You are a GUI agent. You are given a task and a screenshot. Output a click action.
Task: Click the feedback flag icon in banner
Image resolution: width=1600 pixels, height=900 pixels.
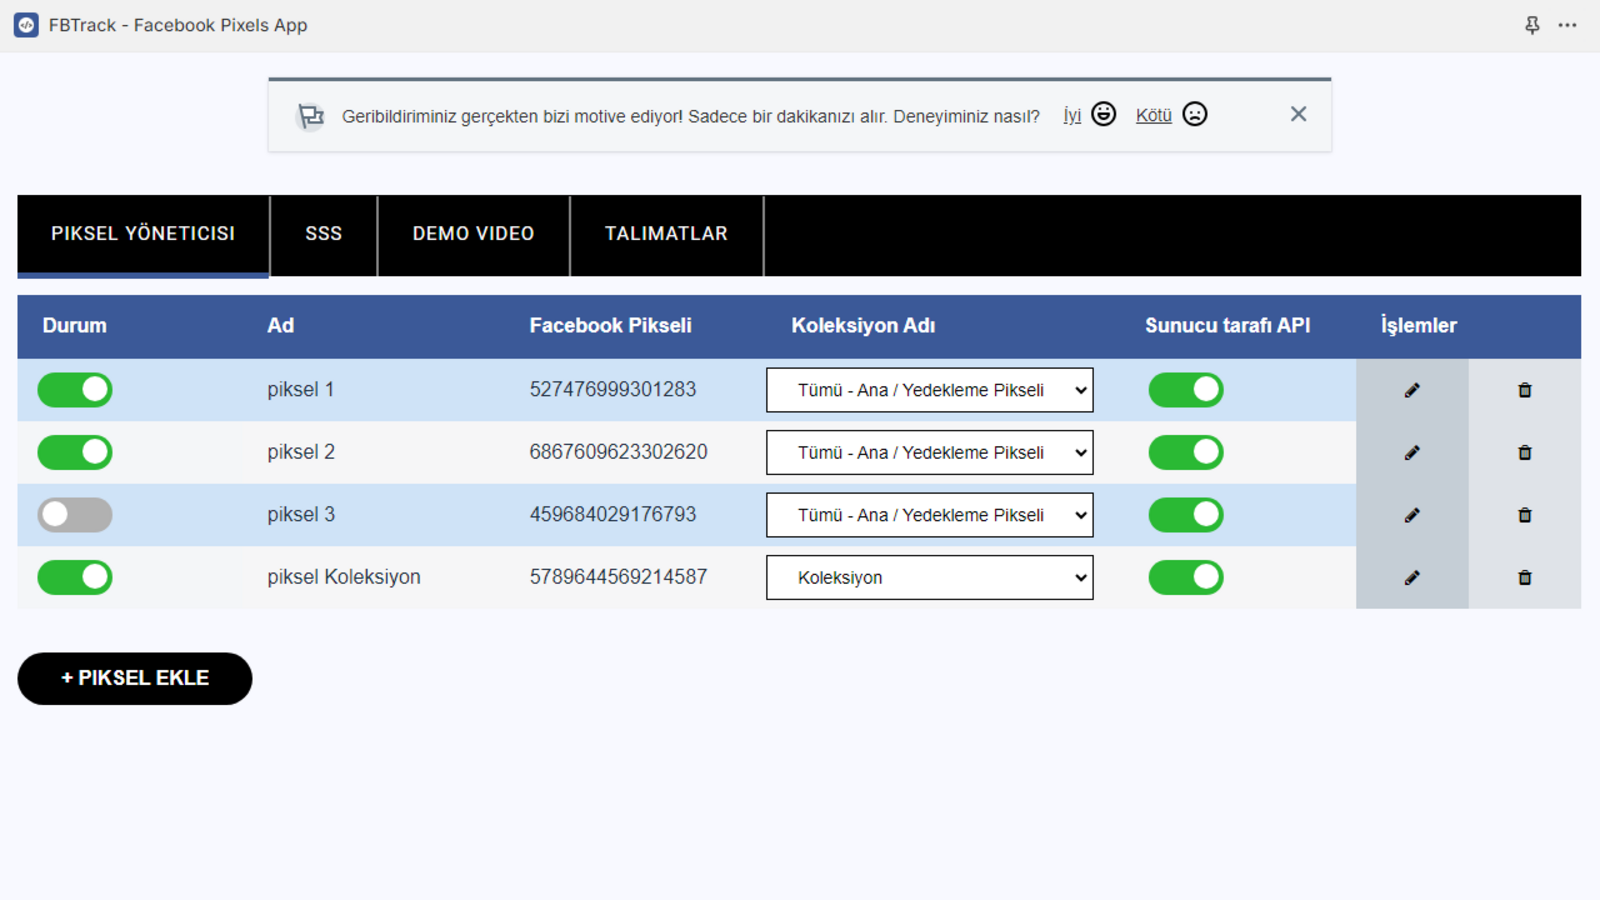(311, 116)
